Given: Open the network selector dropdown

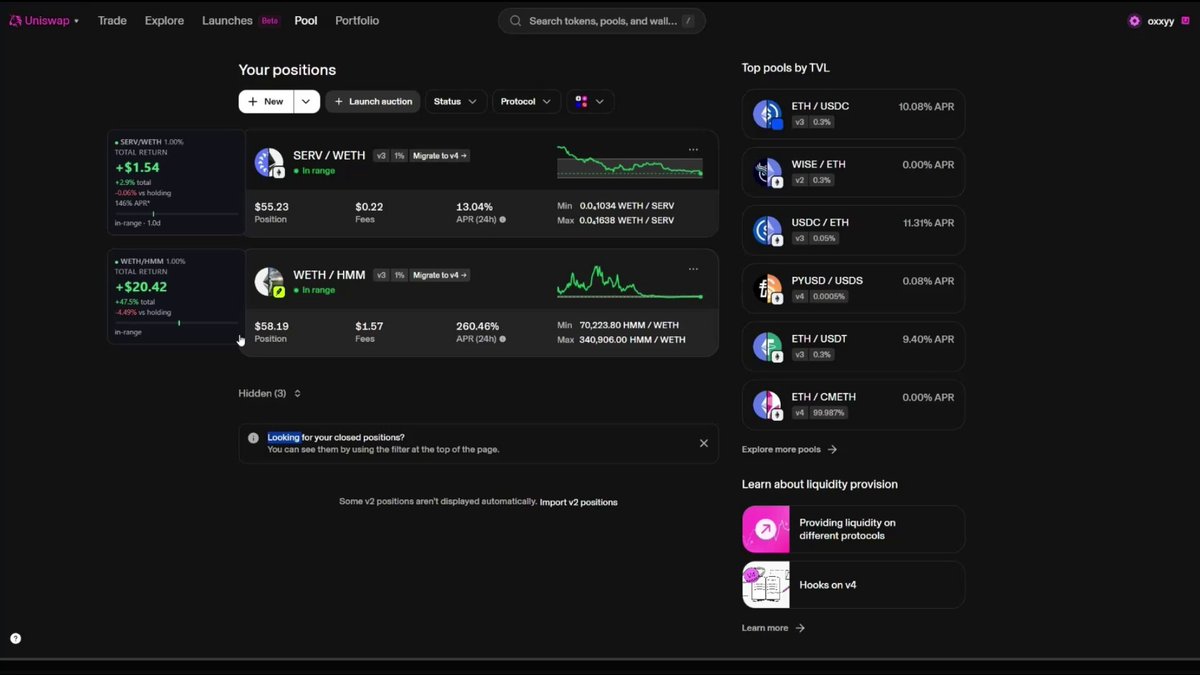Looking at the screenshot, I should 590,101.
